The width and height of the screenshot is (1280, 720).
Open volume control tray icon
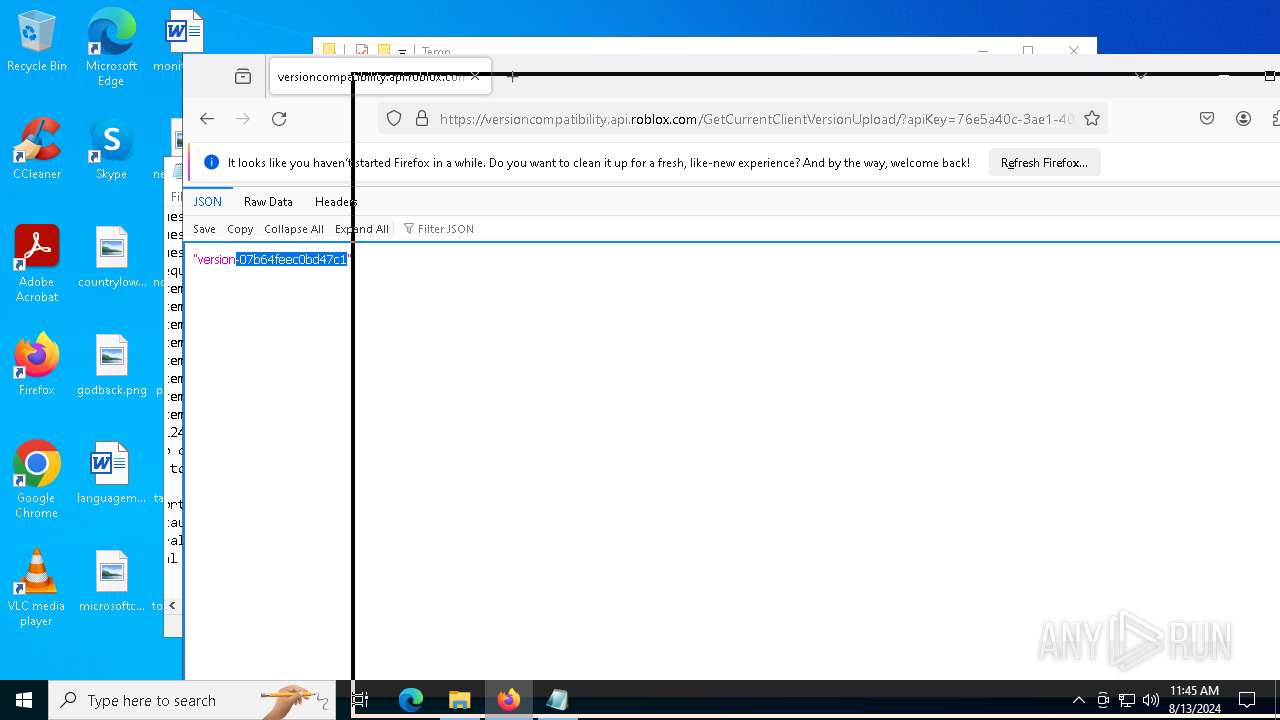[1151, 700]
